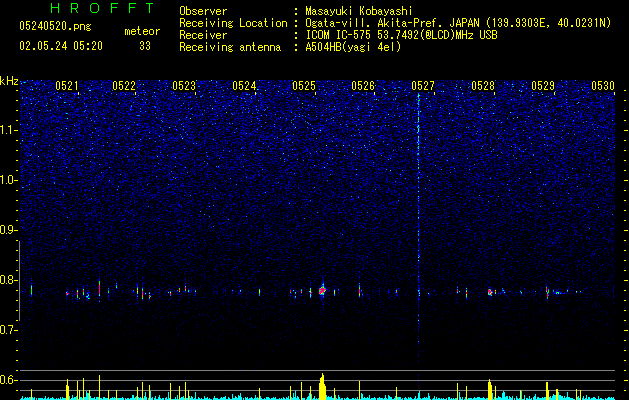Click the Observer label

203,11
